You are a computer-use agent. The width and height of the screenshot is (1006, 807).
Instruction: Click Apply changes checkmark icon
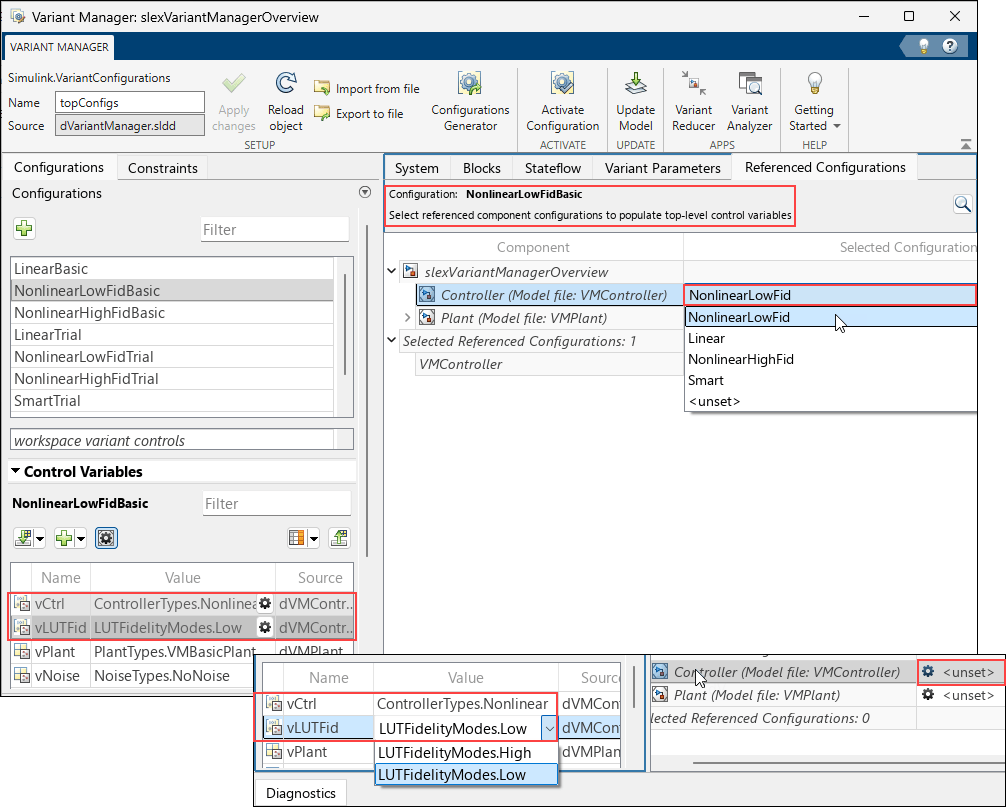click(x=234, y=84)
